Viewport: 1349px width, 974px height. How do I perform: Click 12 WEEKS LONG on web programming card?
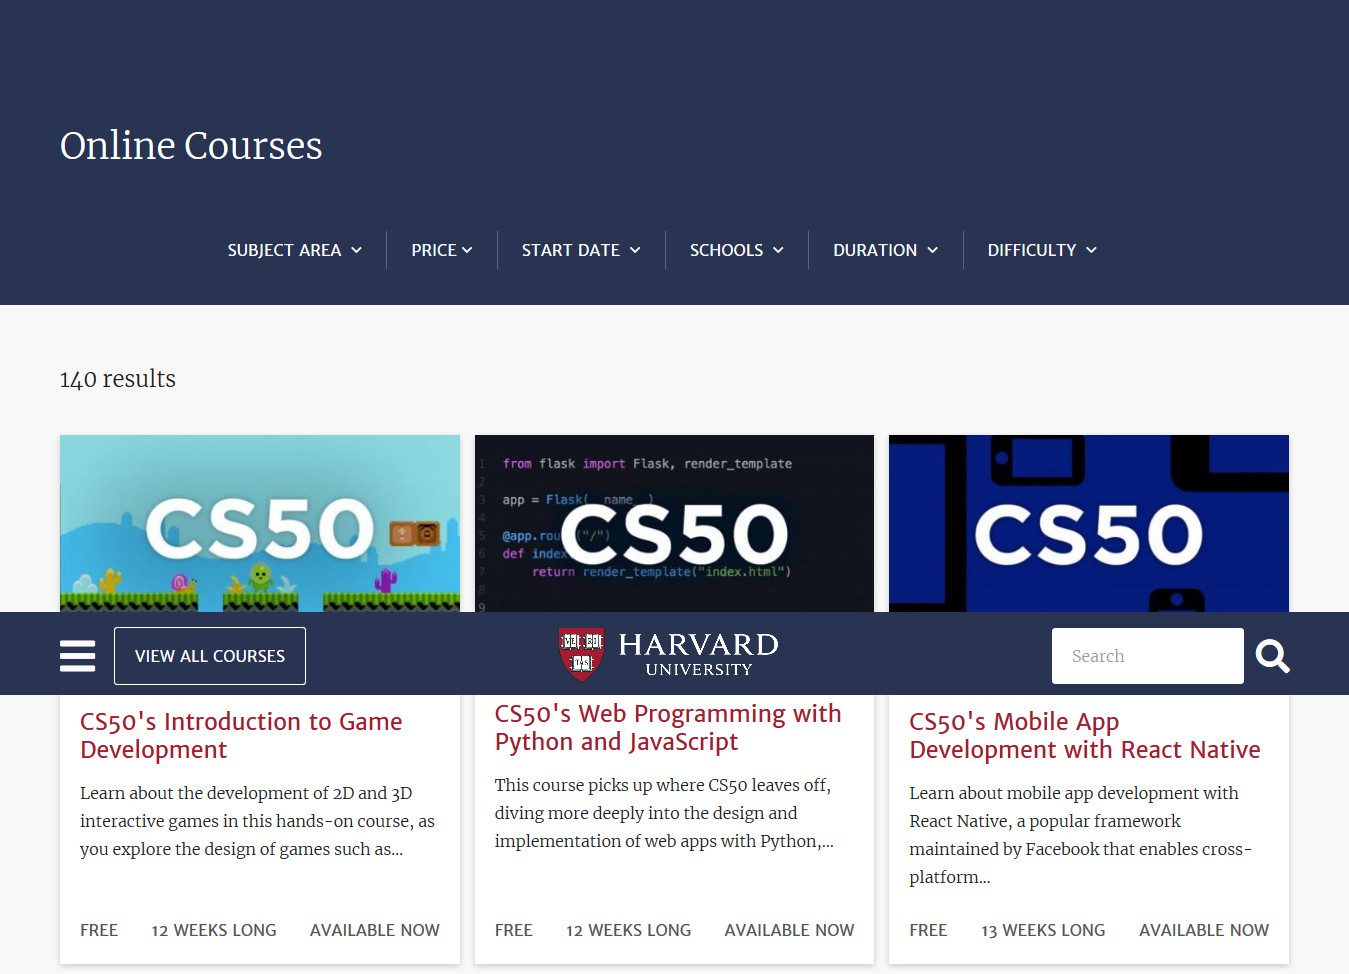point(628,930)
